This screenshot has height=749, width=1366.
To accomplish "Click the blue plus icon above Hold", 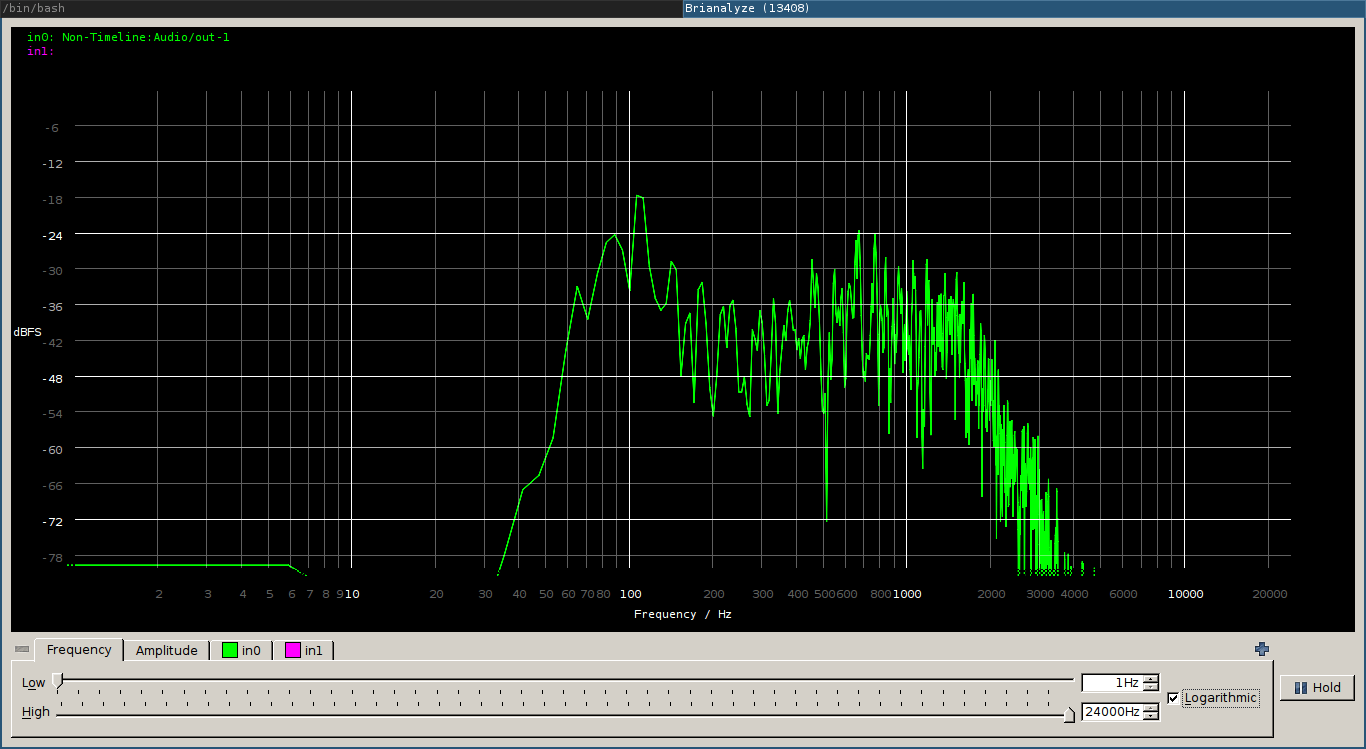I will point(1262,649).
